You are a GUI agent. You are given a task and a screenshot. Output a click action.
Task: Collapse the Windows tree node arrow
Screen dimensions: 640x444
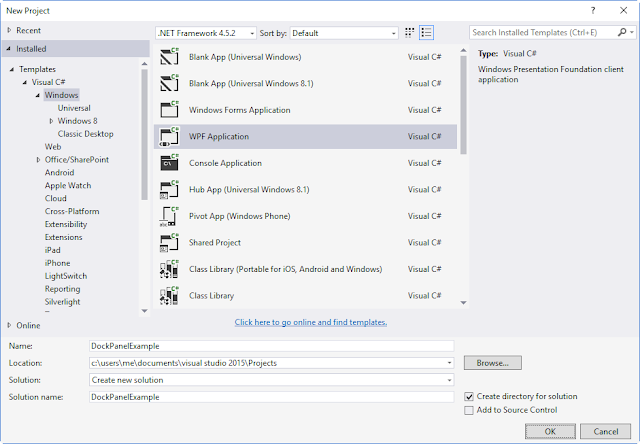point(38,95)
